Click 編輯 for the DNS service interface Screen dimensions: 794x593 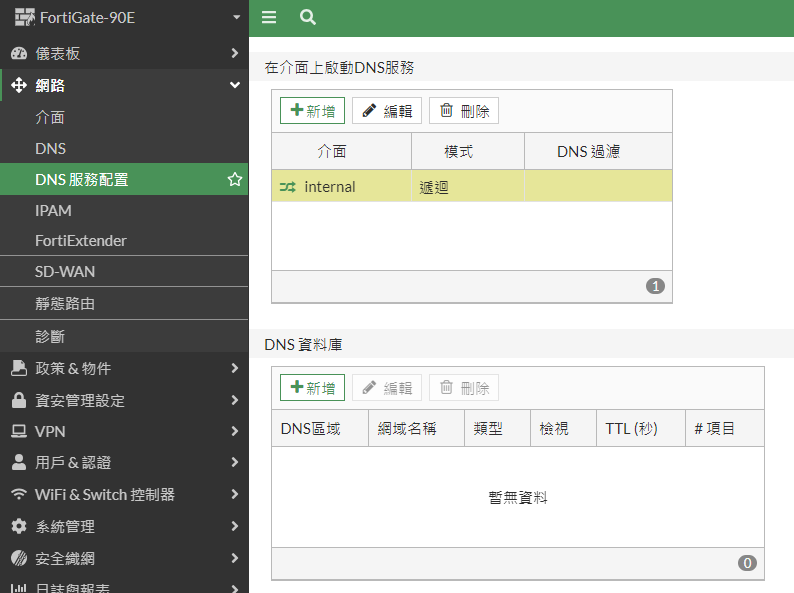pos(387,111)
